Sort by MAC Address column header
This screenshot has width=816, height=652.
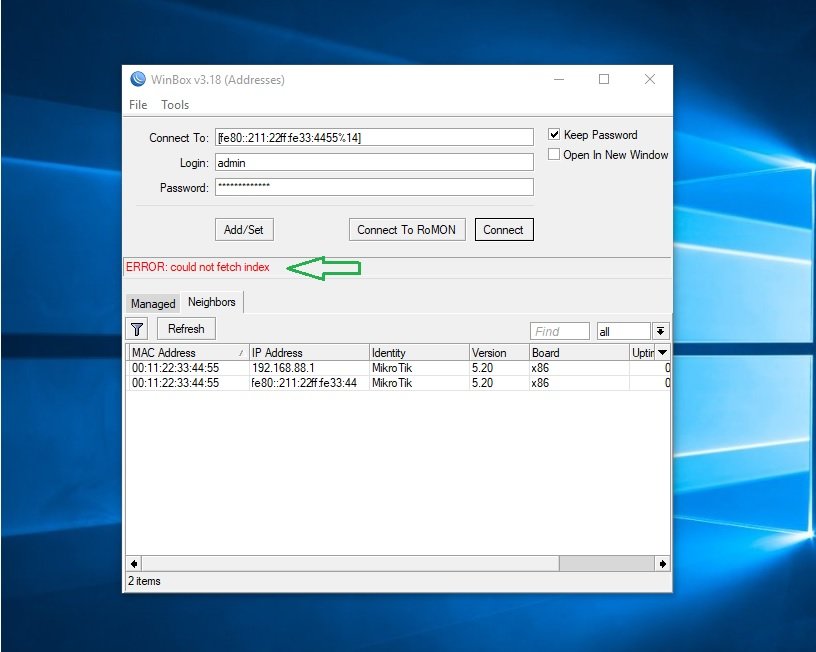(x=188, y=352)
